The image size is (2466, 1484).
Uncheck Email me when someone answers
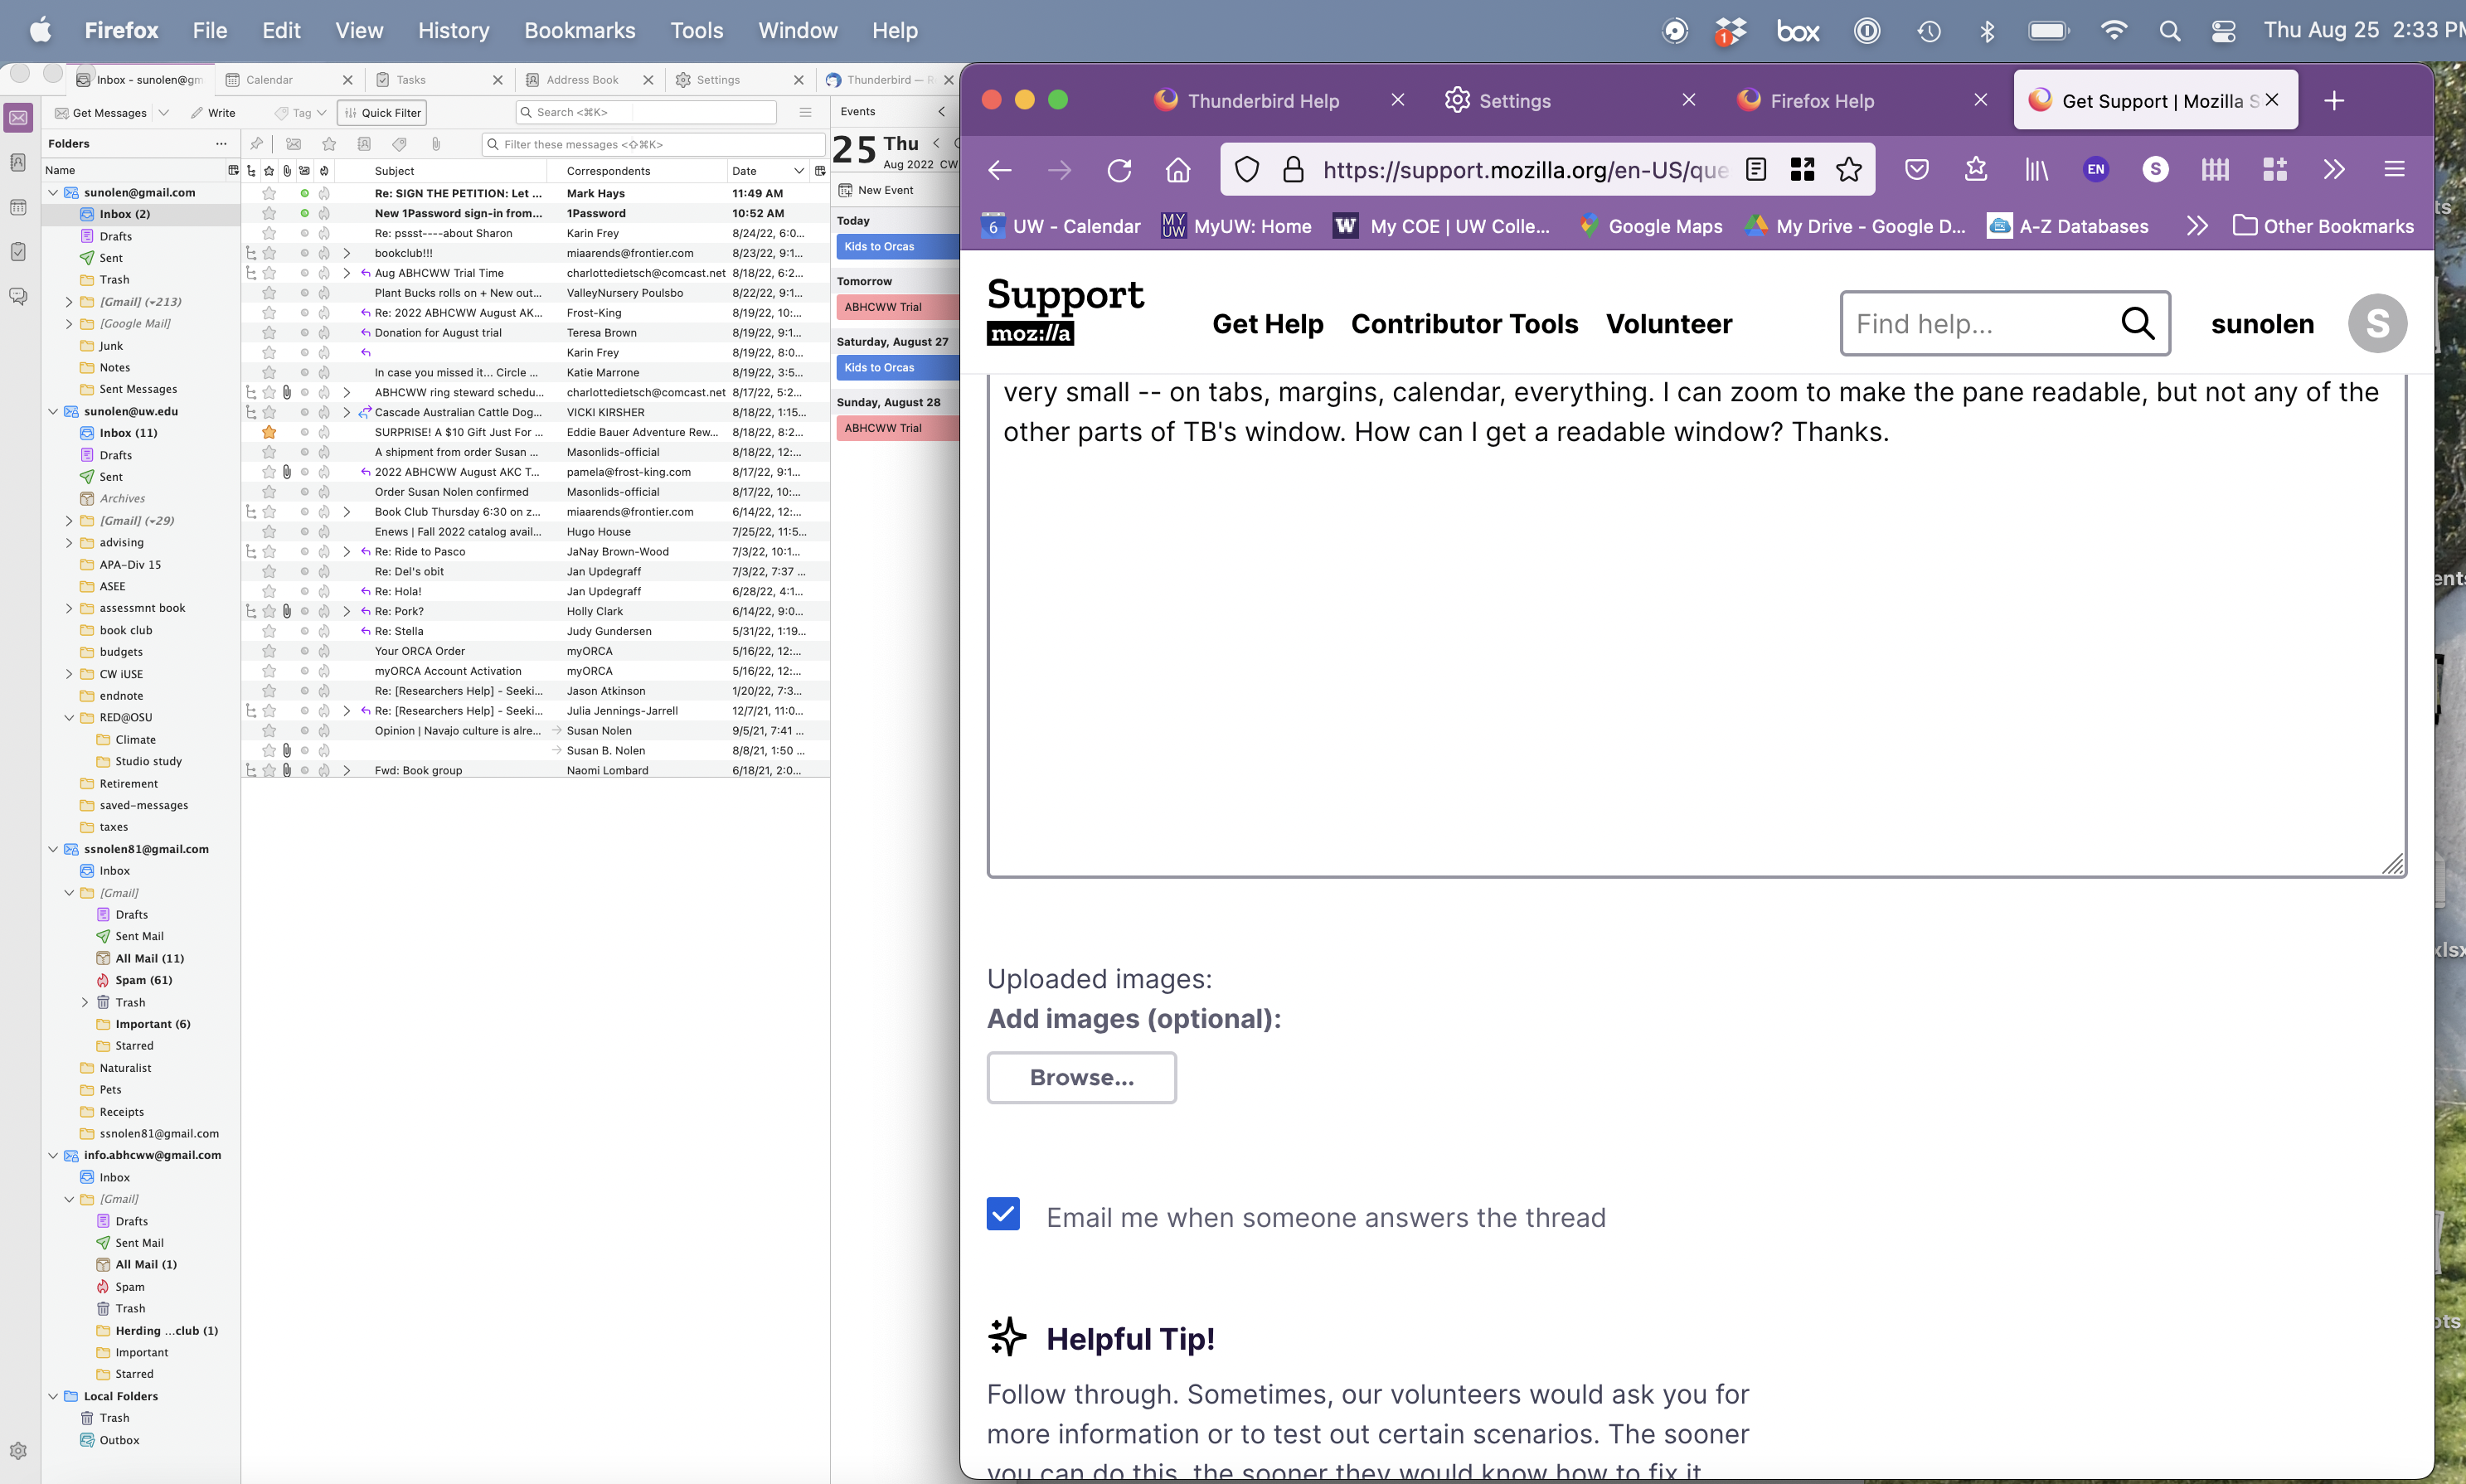(x=1003, y=1214)
